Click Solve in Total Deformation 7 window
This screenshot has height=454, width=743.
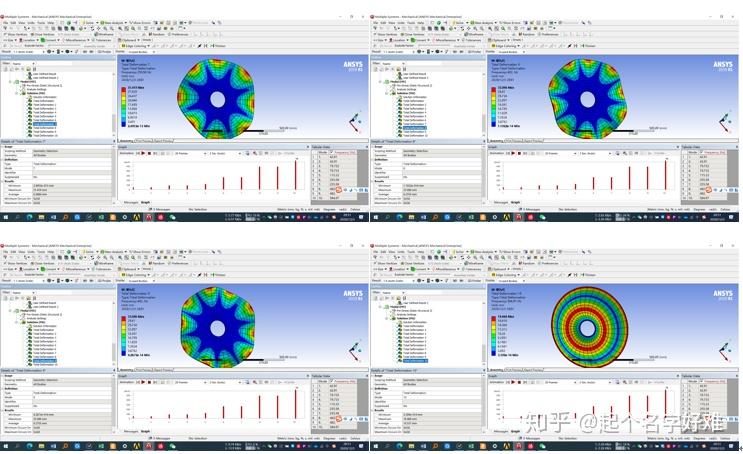pyautogui.click(x=89, y=22)
